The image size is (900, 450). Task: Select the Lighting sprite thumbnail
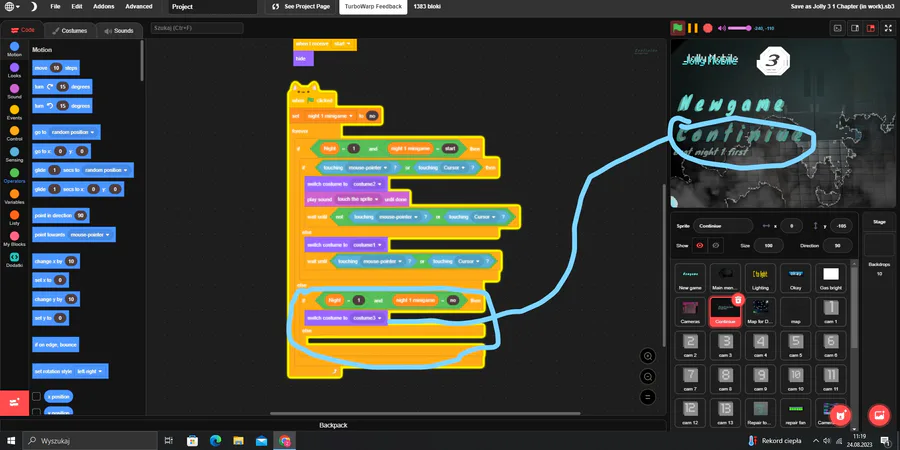pyautogui.click(x=760, y=279)
